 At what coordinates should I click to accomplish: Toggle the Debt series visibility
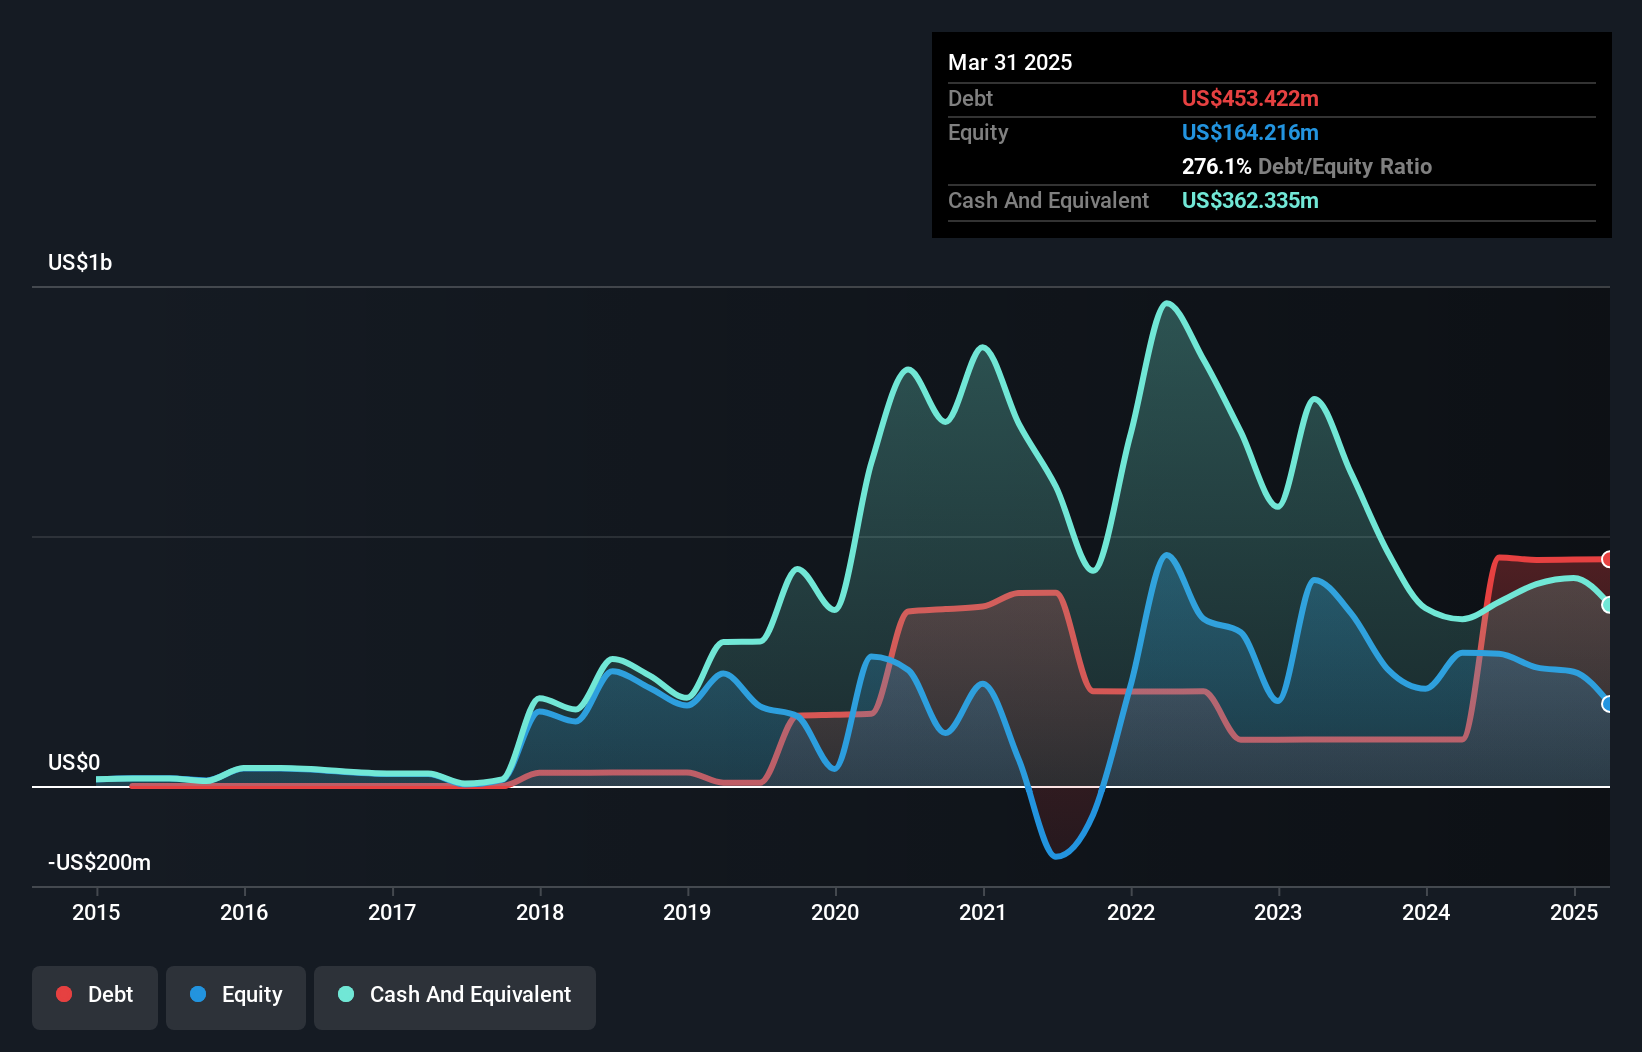(x=95, y=997)
